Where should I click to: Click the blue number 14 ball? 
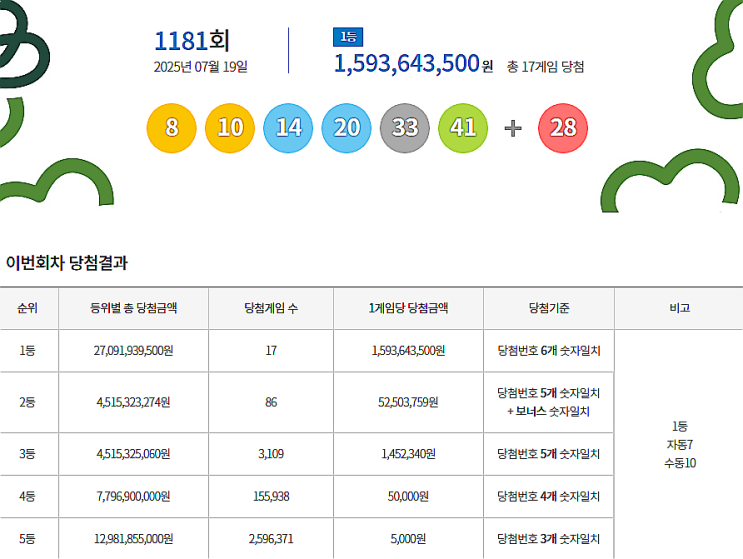[288, 128]
